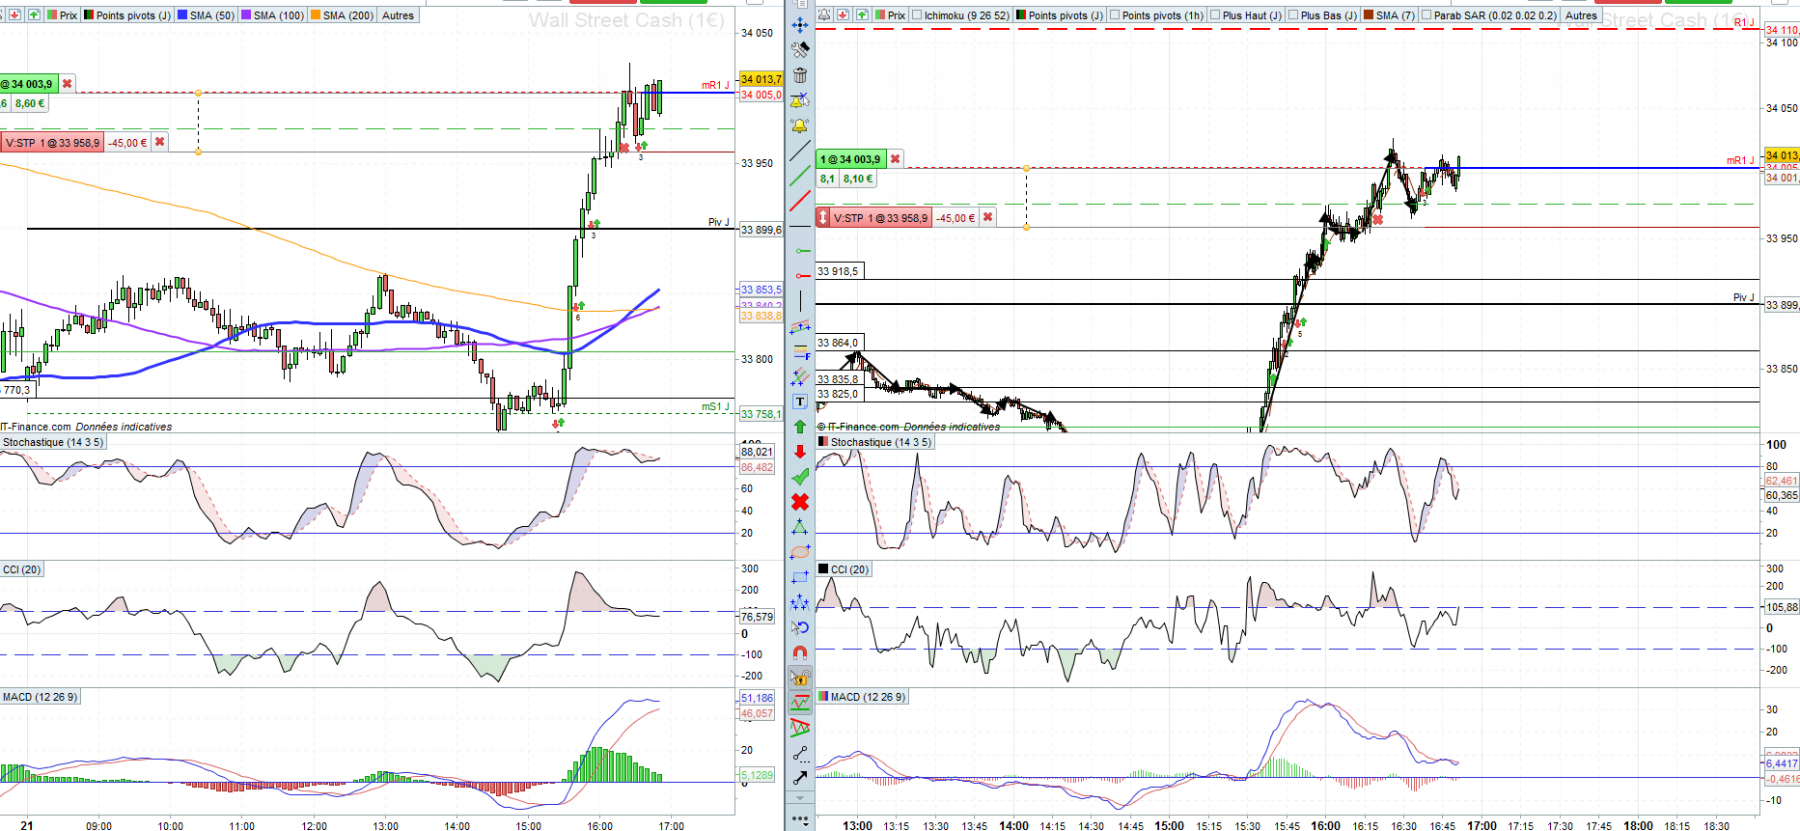Activate the red magnet snap tool

point(800,652)
